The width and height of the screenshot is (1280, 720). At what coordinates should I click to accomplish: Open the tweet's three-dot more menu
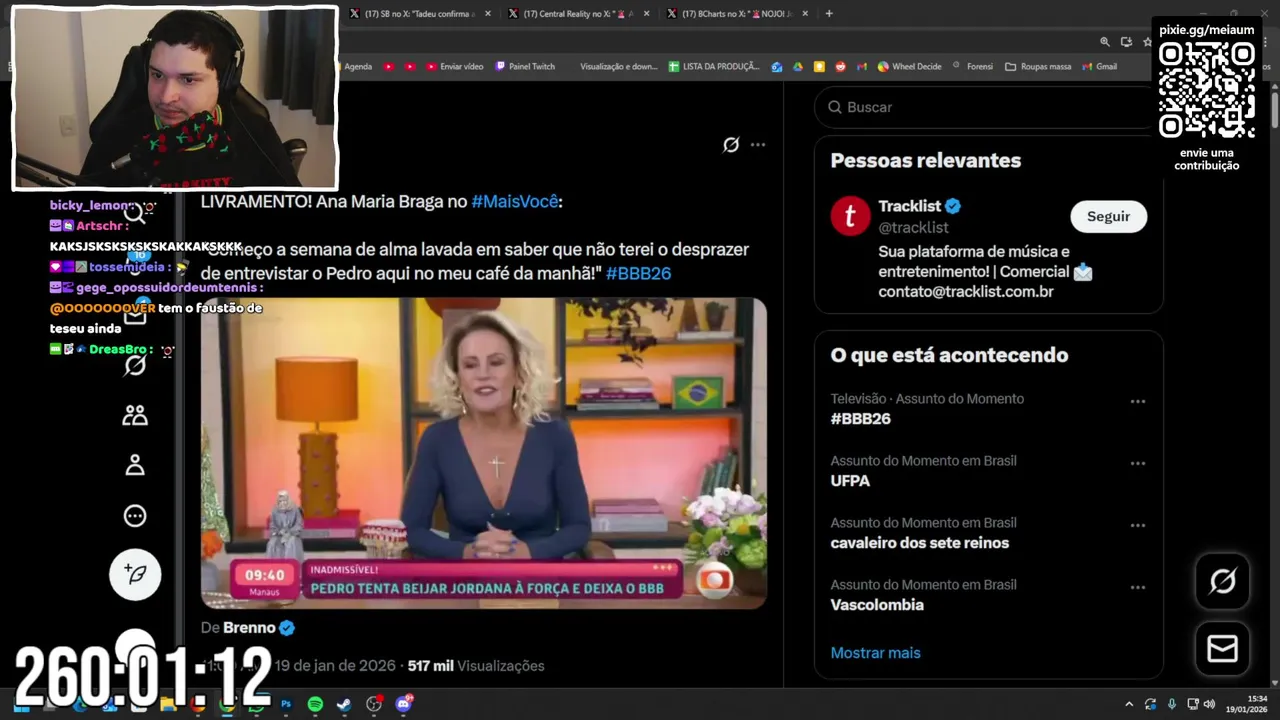[758, 145]
